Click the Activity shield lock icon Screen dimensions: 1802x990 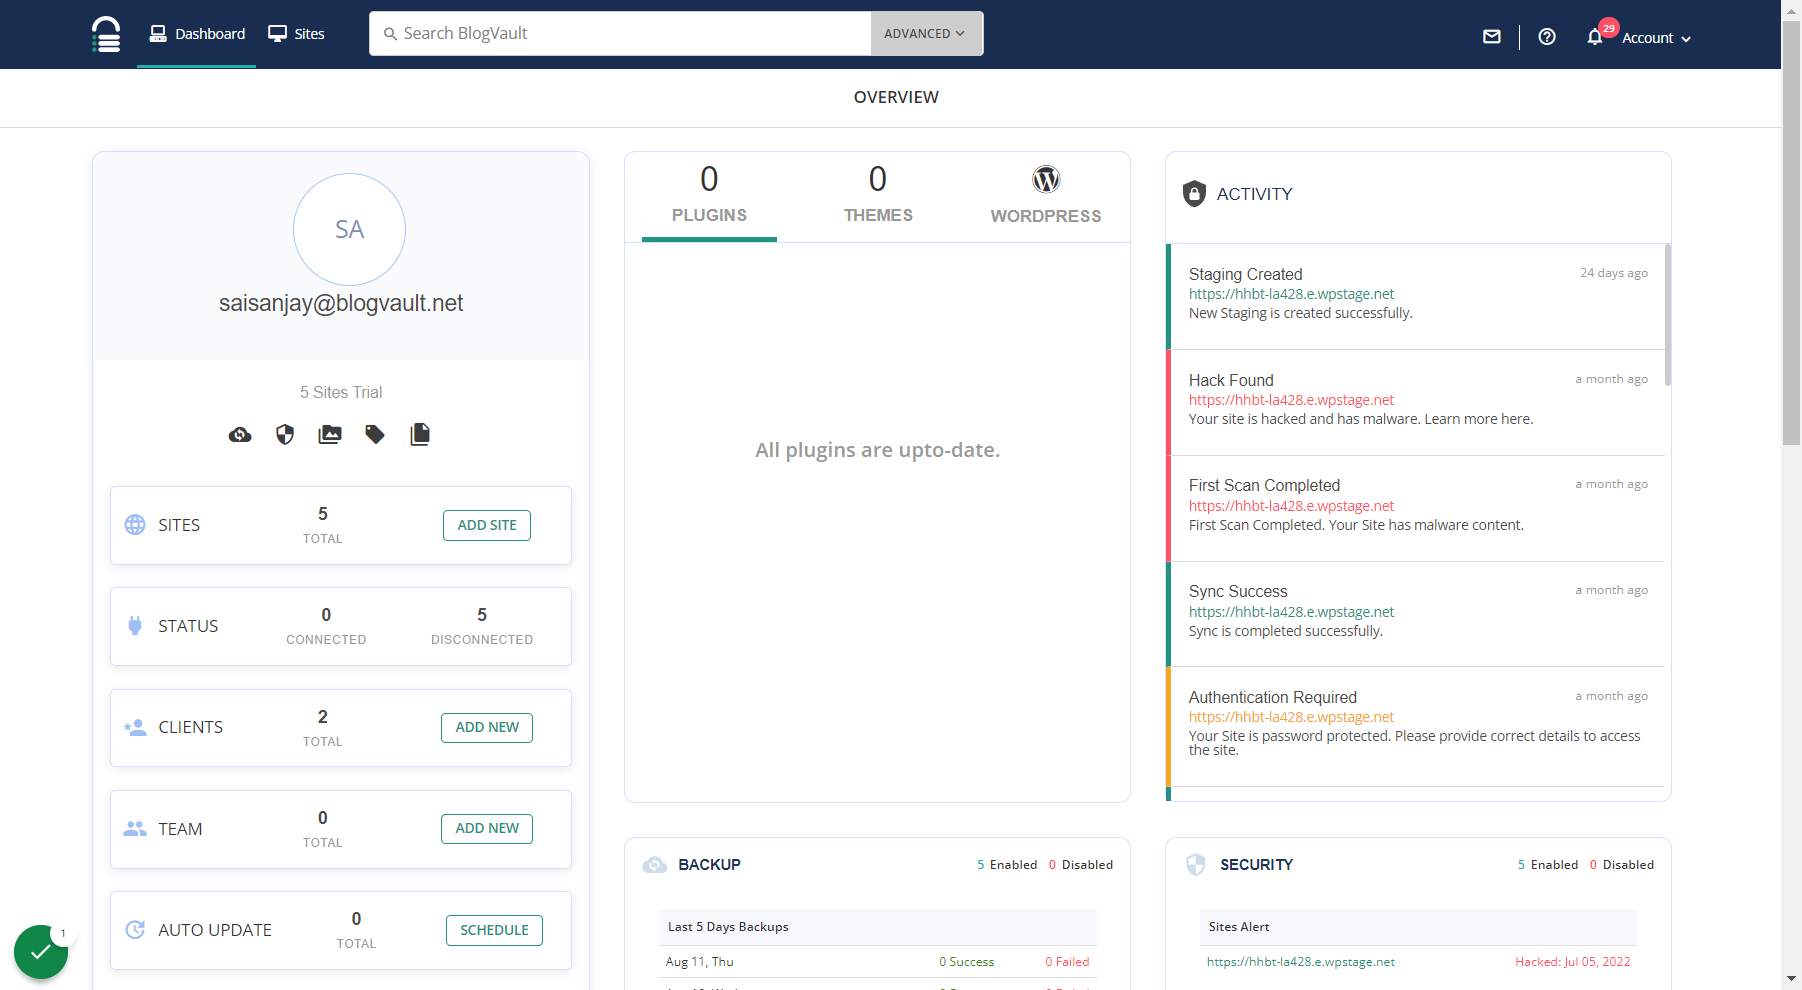(1194, 194)
